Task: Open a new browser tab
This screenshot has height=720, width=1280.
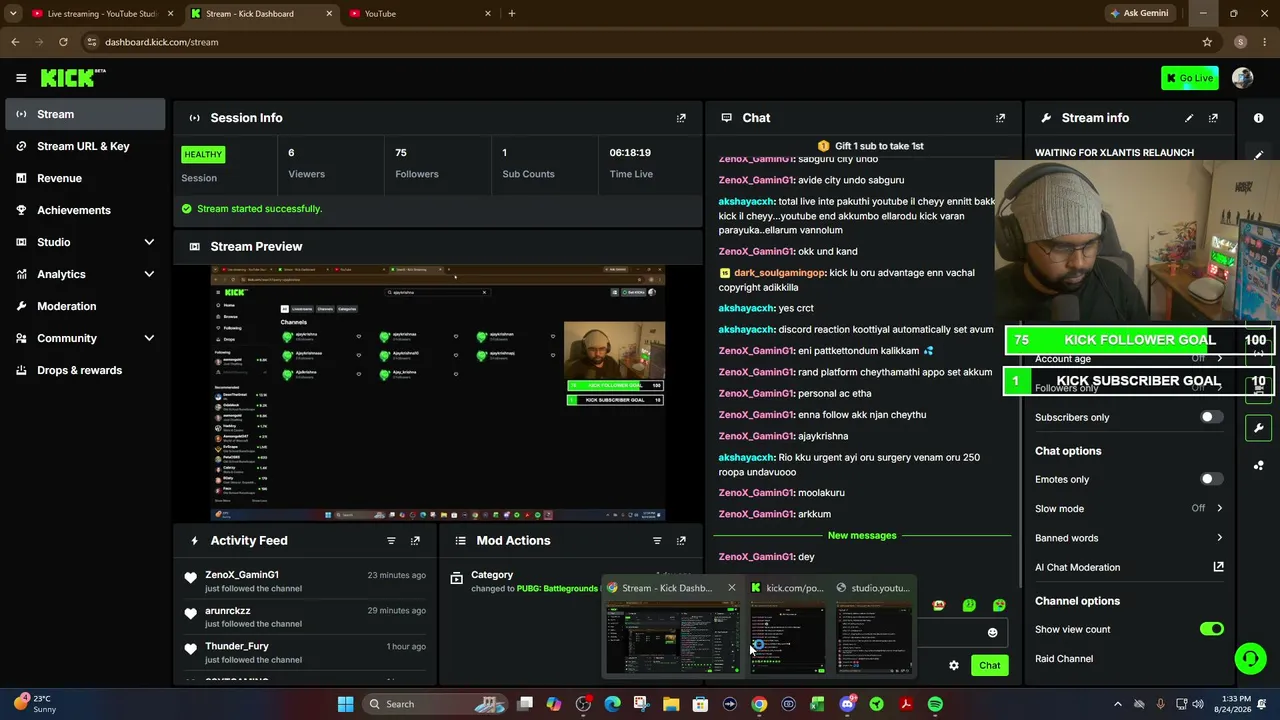Action: pos(511,14)
